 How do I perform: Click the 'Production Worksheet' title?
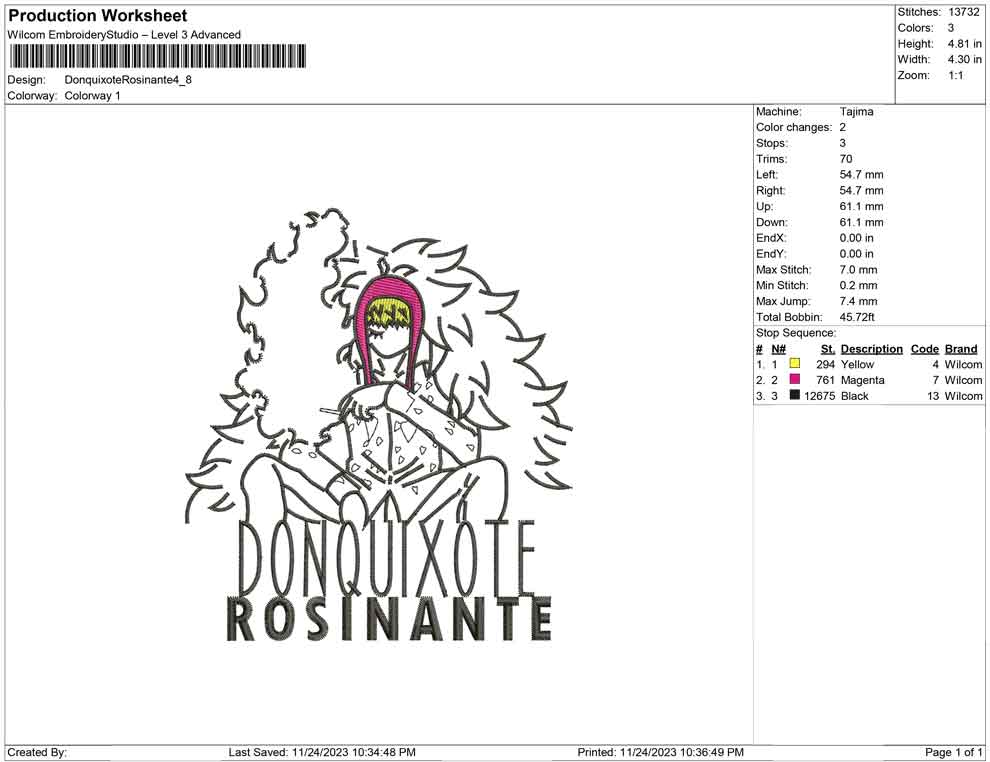(x=98, y=16)
